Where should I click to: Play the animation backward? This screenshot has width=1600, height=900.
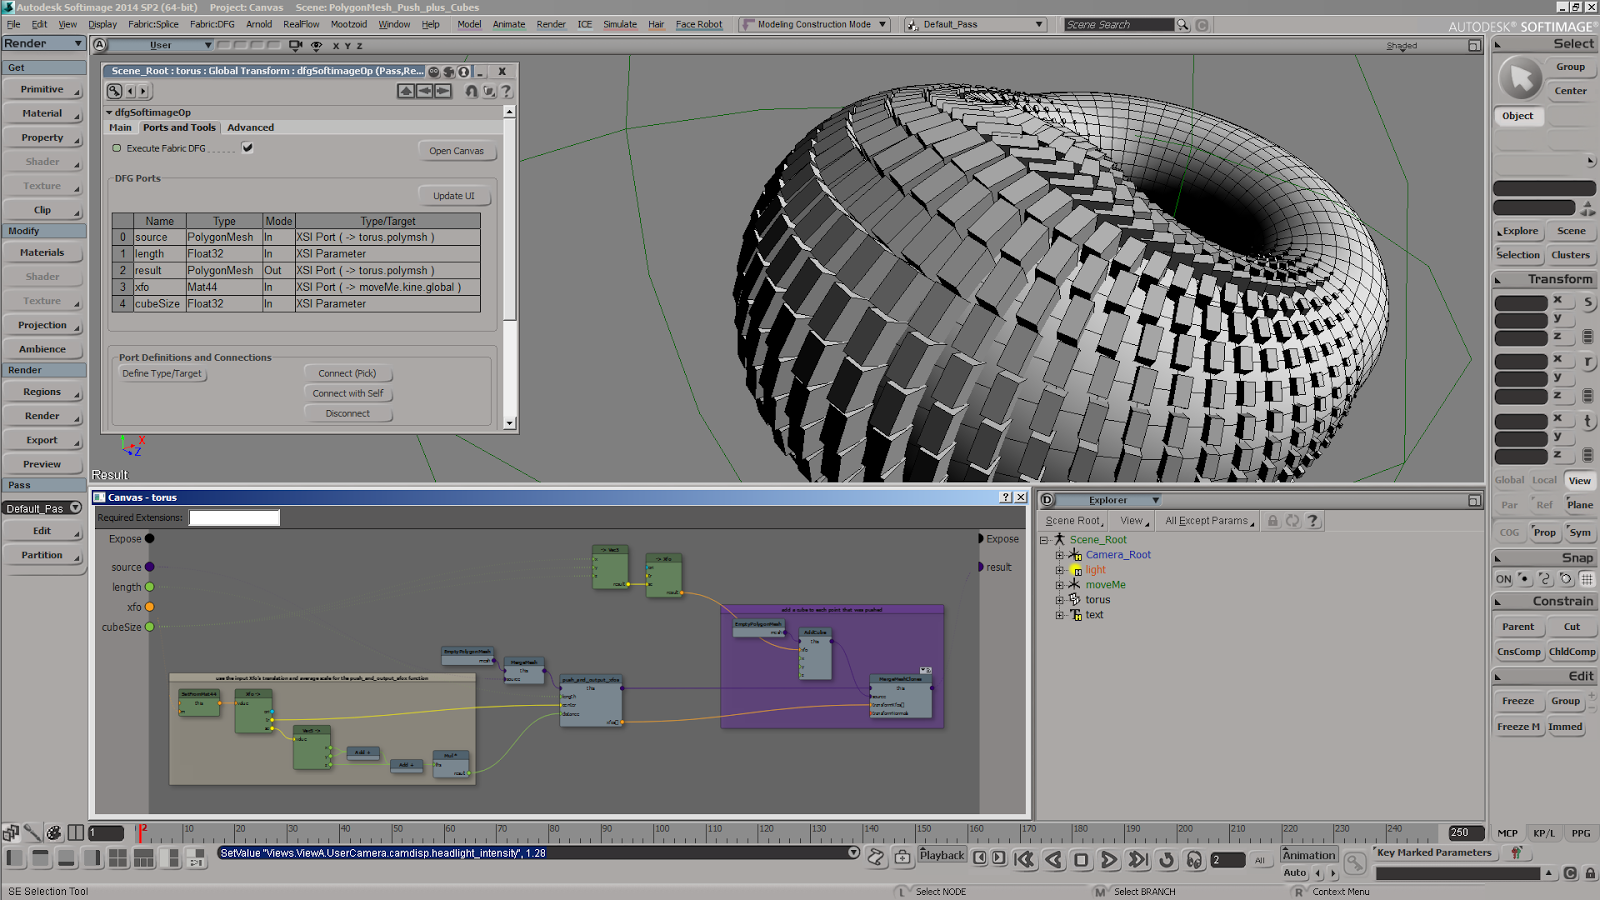[1053, 860]
